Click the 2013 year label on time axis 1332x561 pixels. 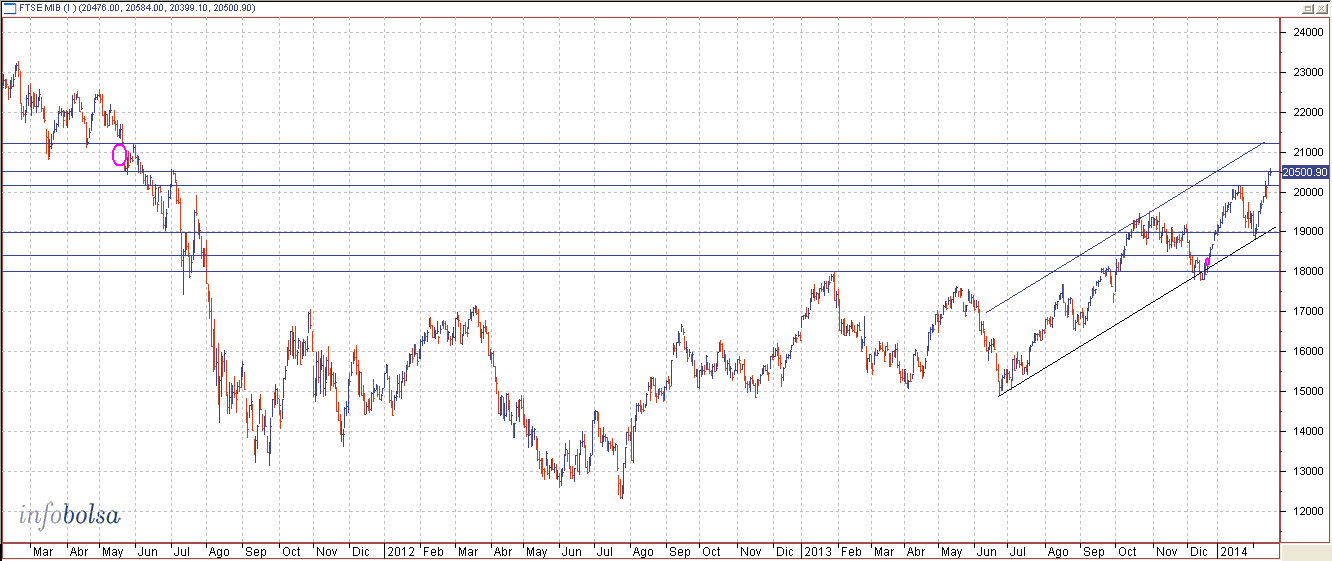pos(818,551)
